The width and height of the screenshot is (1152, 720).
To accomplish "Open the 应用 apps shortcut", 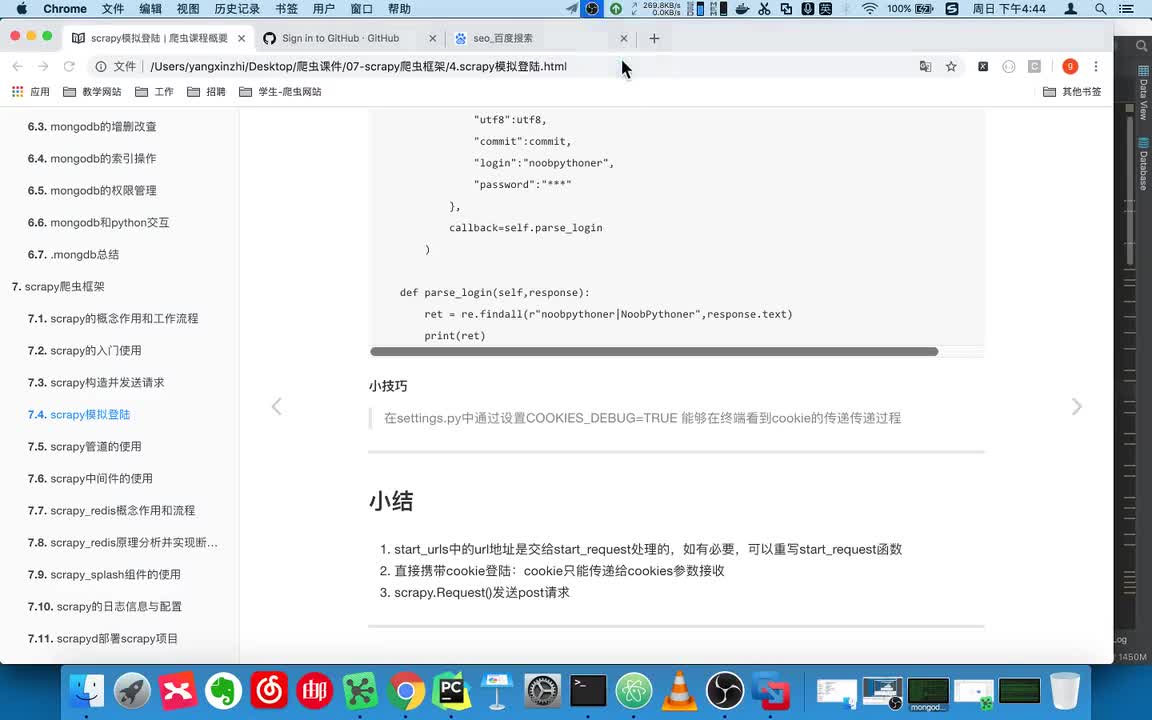I will click(31, 92).
